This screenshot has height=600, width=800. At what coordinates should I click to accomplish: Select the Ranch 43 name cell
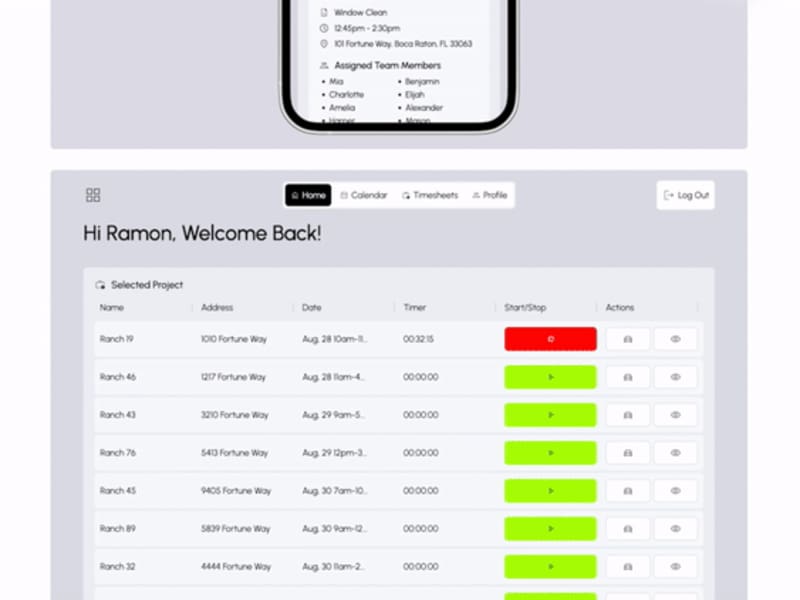coord(118,415)
